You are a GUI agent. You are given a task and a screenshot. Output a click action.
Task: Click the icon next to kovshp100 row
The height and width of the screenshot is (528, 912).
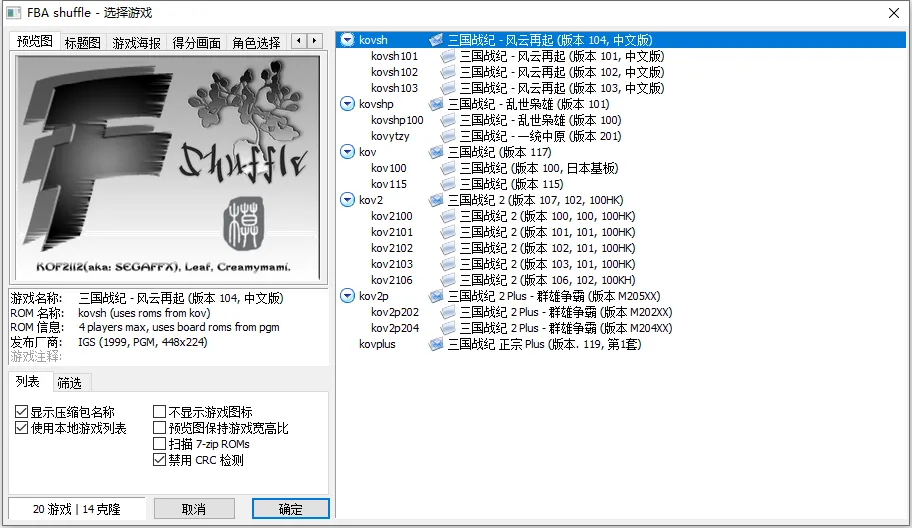(447, 120)
